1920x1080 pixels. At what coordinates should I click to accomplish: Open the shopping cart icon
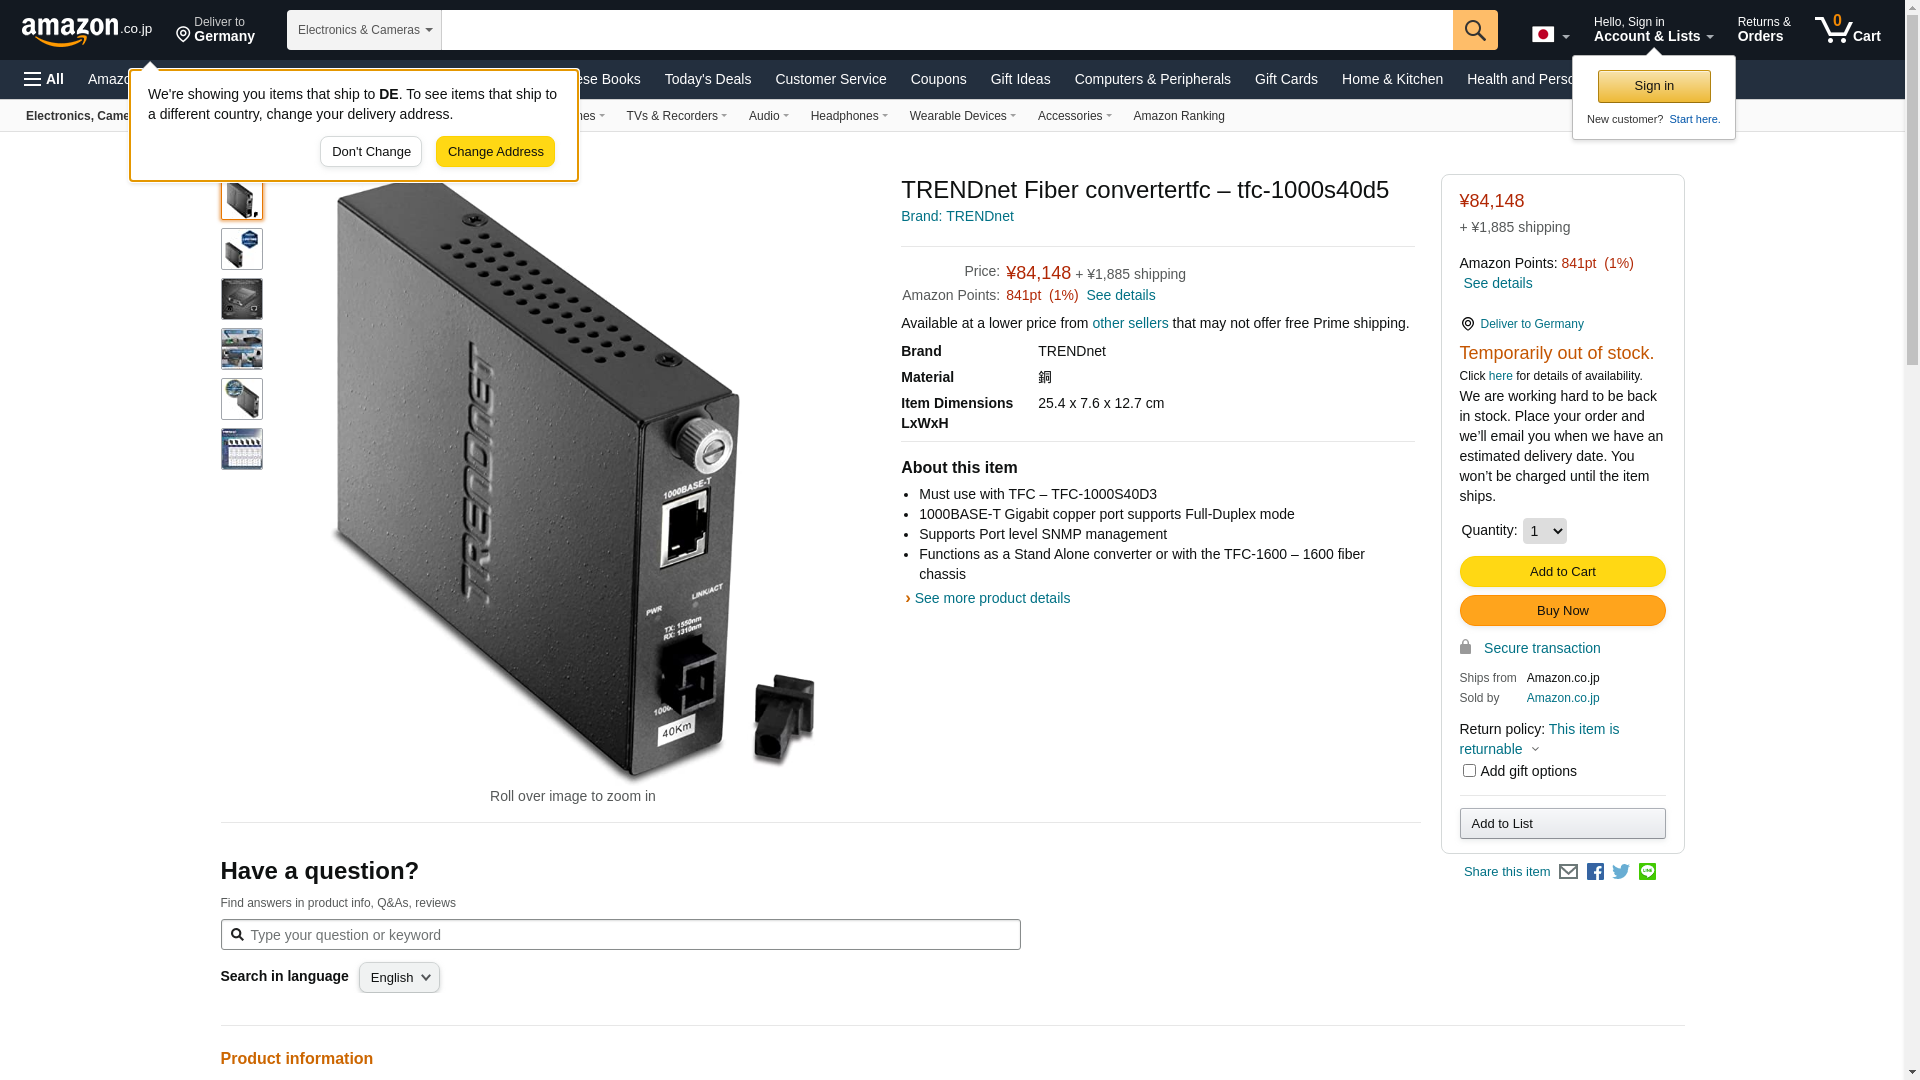coord(1847,30)
